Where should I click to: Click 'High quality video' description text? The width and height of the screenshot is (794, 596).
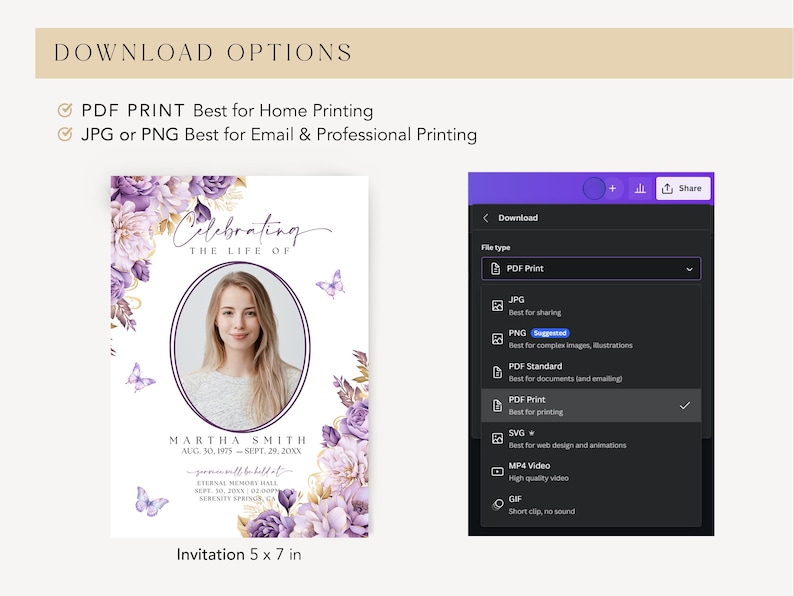click(x=539, y=478)
